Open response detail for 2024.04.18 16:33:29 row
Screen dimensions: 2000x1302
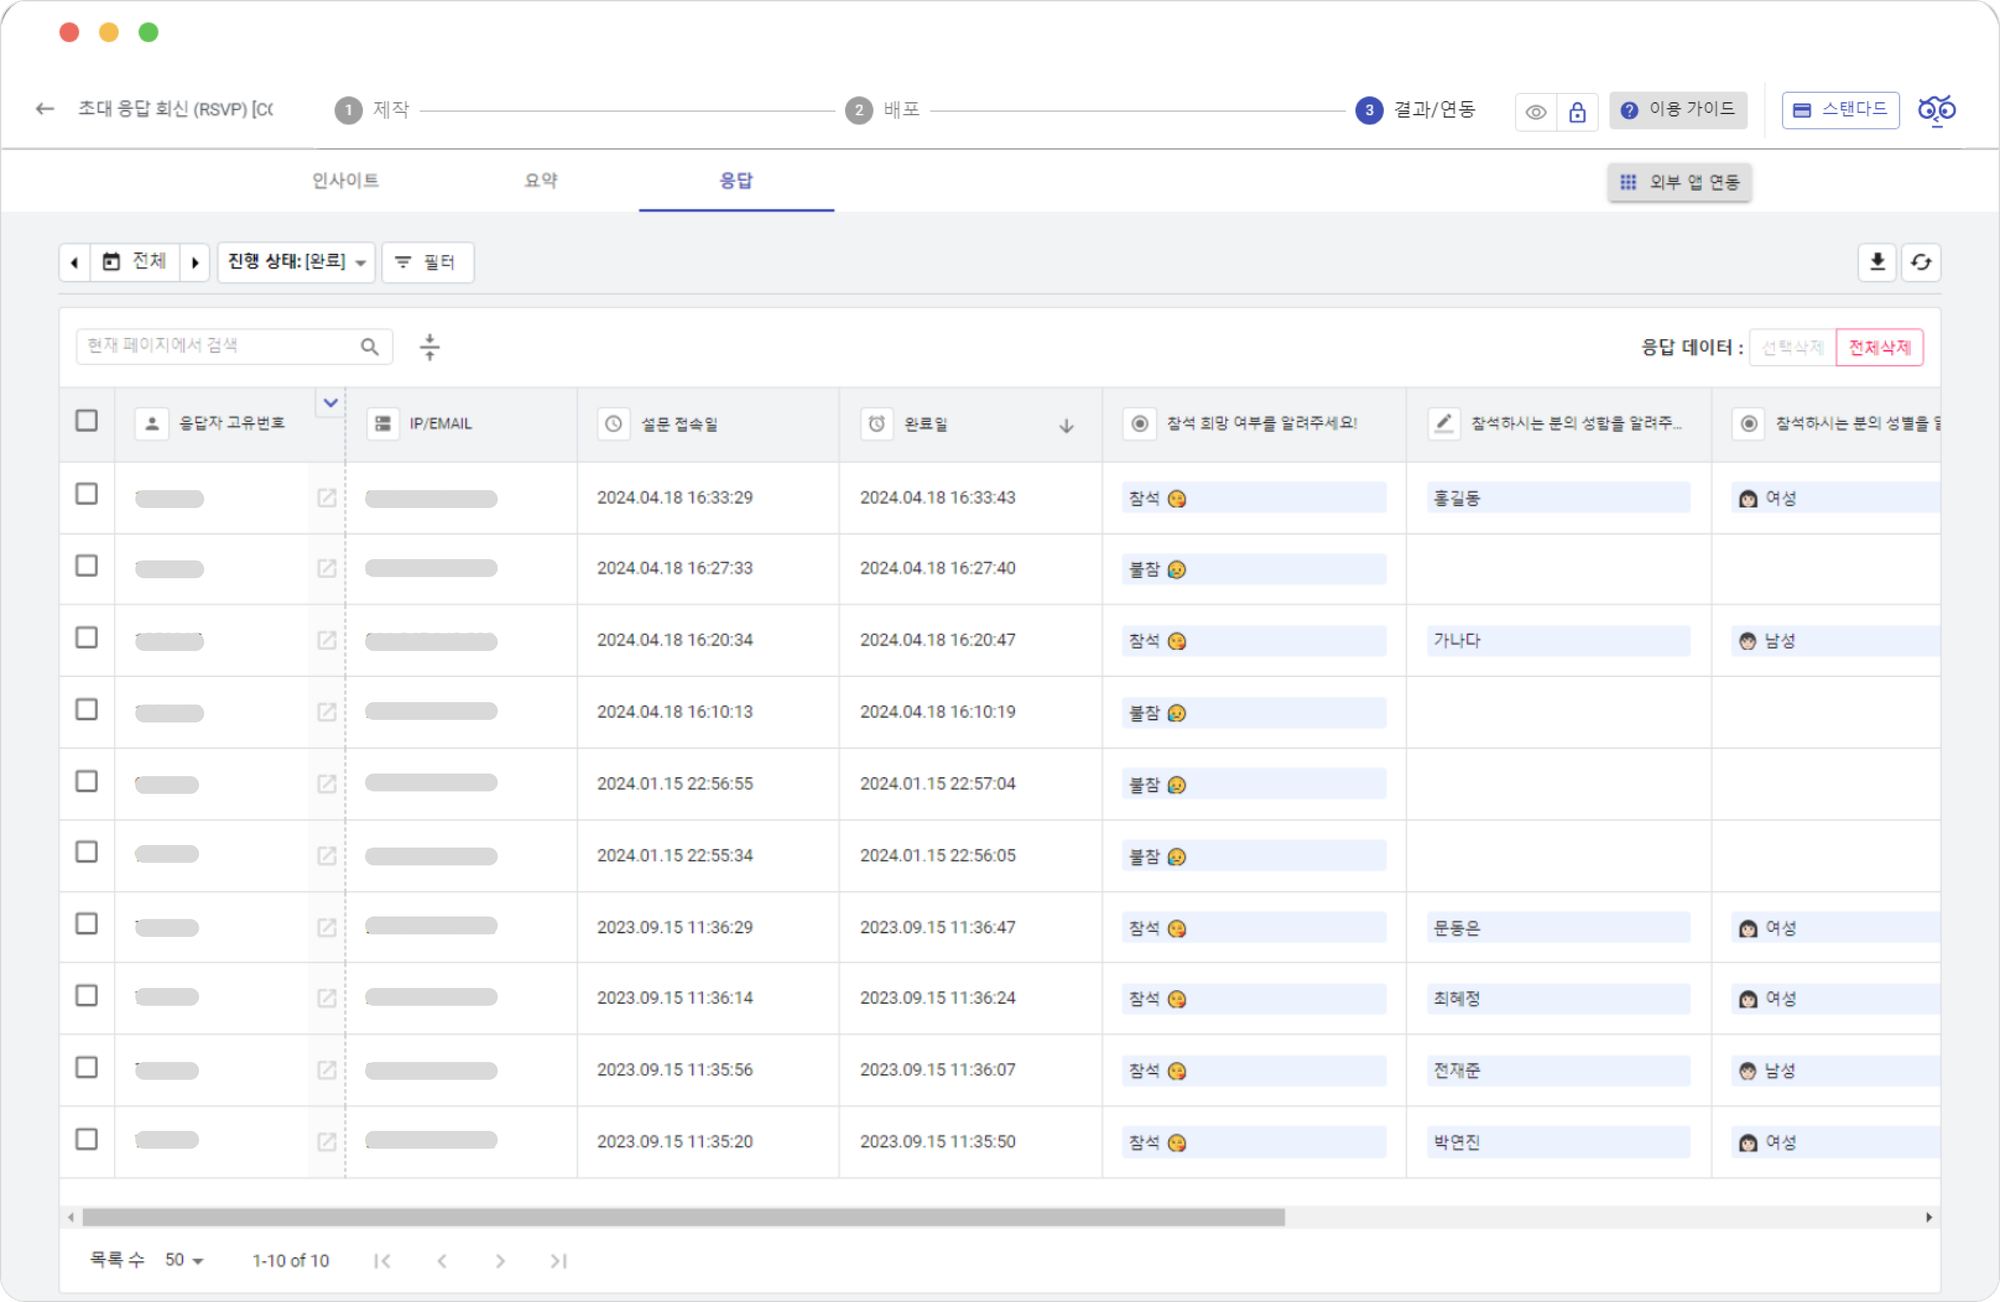[326, 498]
